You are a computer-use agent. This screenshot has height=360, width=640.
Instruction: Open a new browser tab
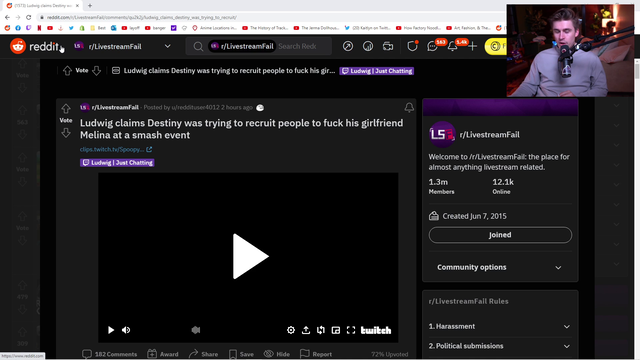(90, 6)
